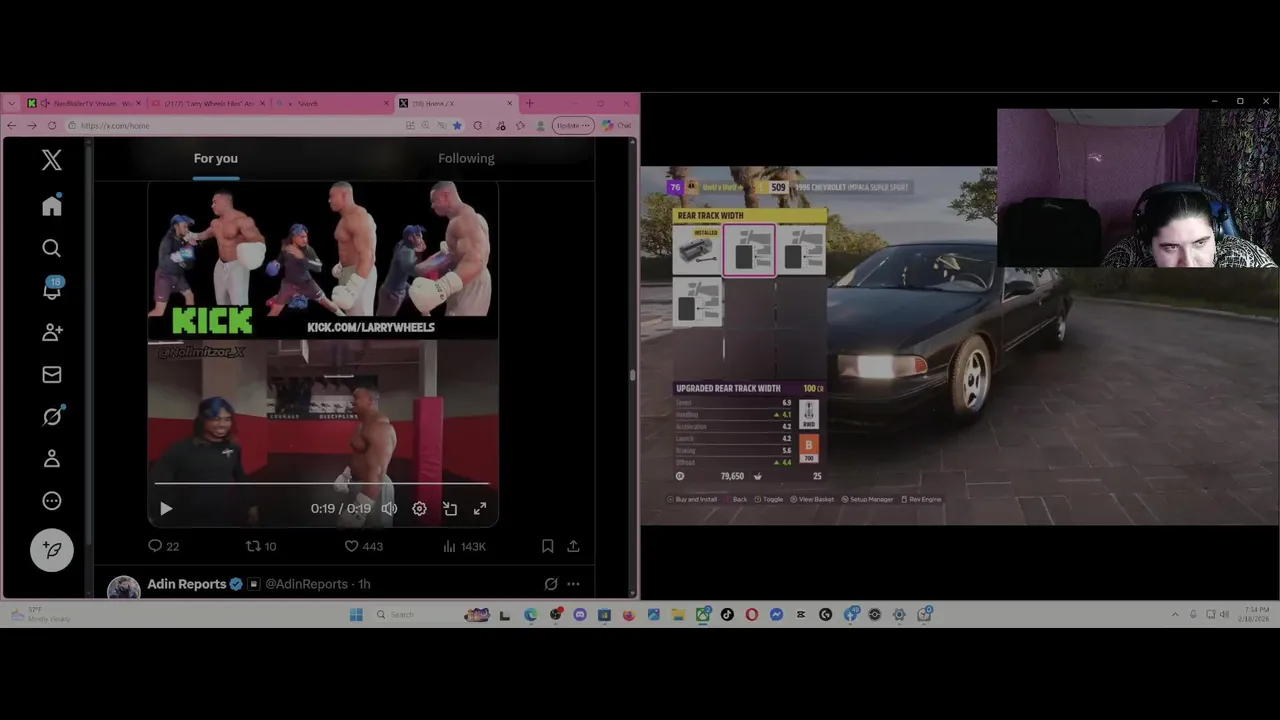Image resolution: width=1280 pixels, height=720 pixels.
Task: Expand the tab list dropdown arrow
Action: [12, 103]
